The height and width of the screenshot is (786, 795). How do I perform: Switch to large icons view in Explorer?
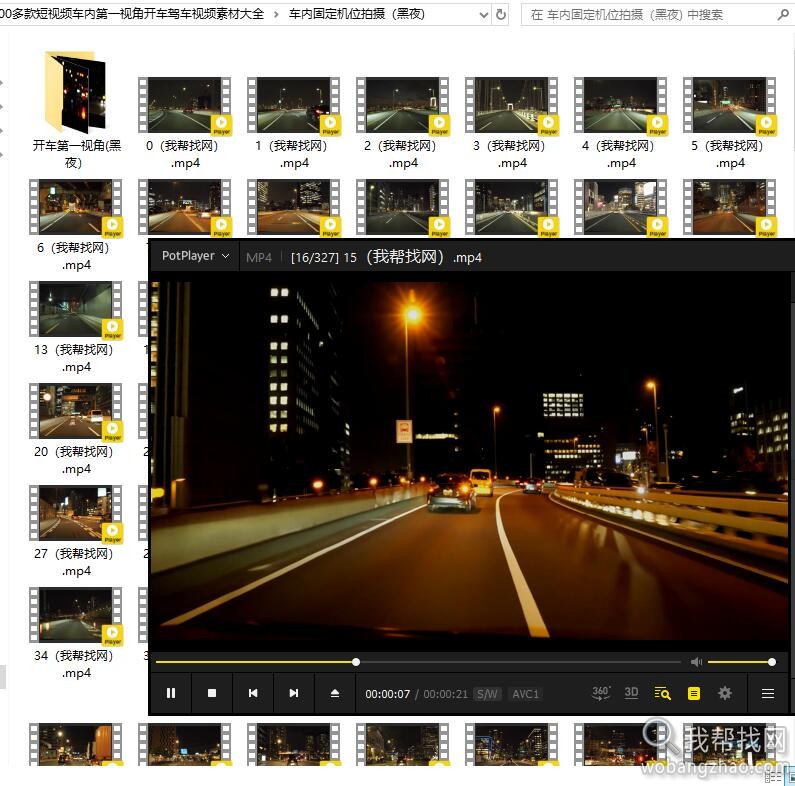[x=789, y=777]
